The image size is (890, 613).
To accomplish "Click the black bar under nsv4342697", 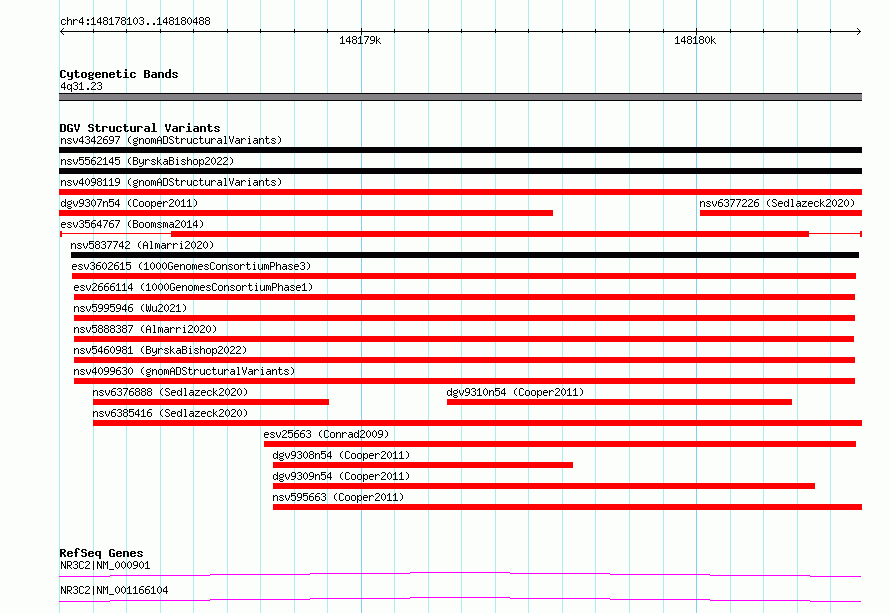I will coord(460,150).
